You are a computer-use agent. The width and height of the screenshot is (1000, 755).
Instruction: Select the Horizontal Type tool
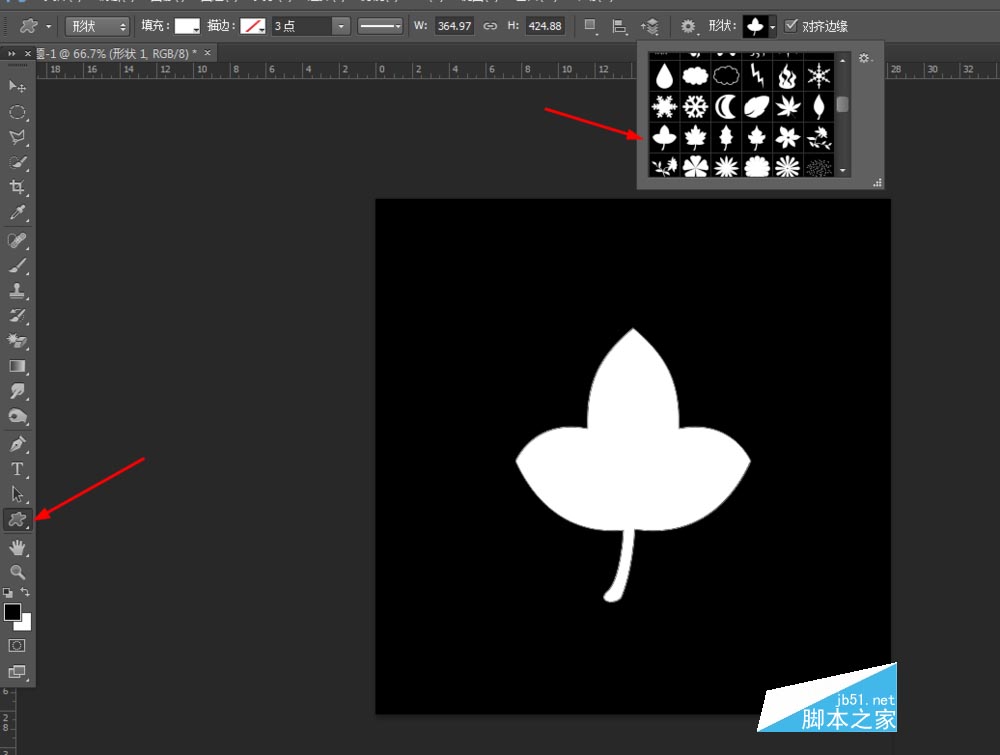tap(17, 469)
